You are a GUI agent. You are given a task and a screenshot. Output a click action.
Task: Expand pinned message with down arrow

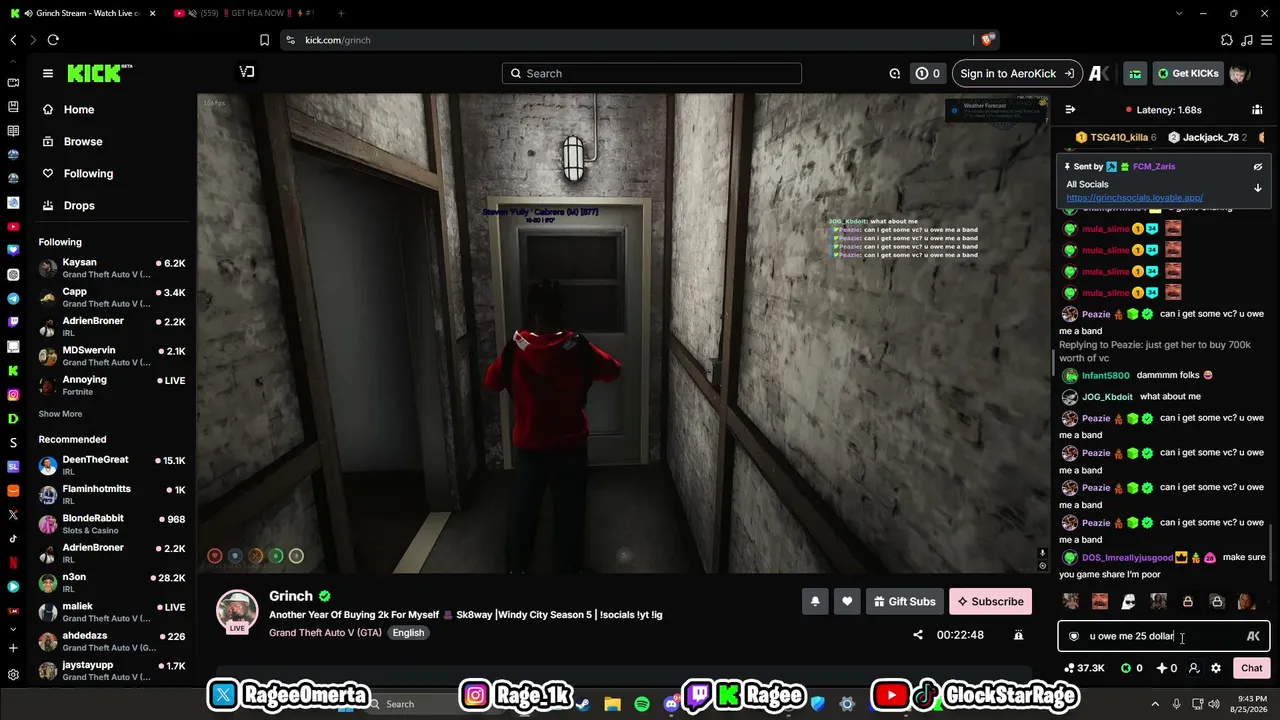pos(1258,188)
